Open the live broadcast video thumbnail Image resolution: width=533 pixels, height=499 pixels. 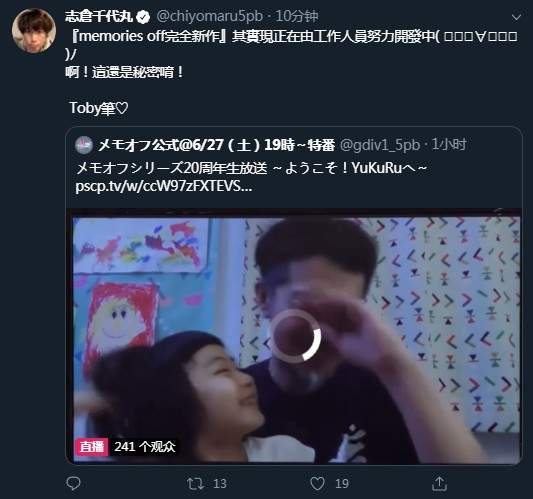[x=296, y=339]
